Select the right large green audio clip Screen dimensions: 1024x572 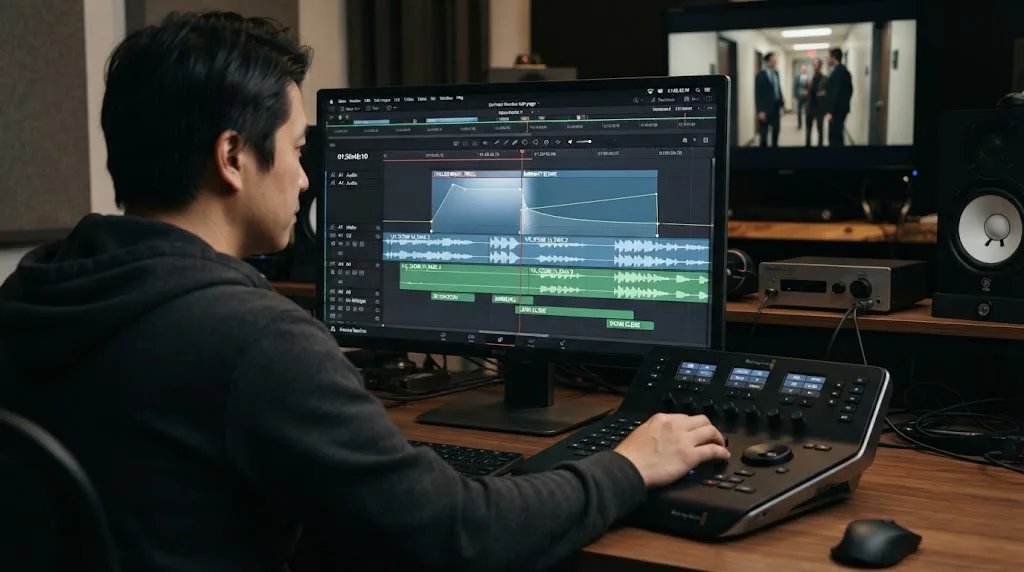(618, 283)
